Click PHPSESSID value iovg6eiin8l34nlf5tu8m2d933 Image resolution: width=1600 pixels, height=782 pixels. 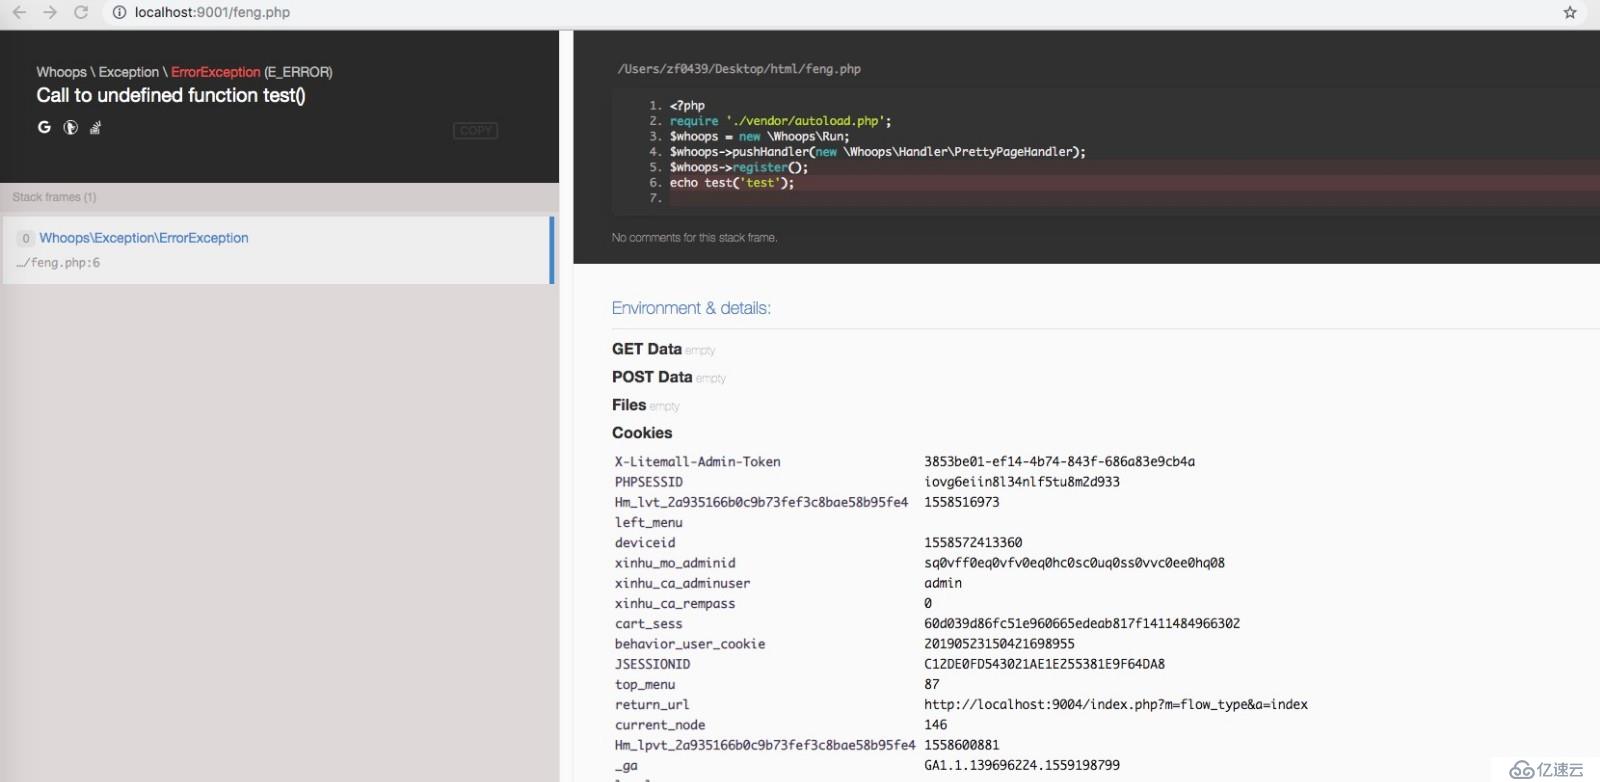[1022, 482]
